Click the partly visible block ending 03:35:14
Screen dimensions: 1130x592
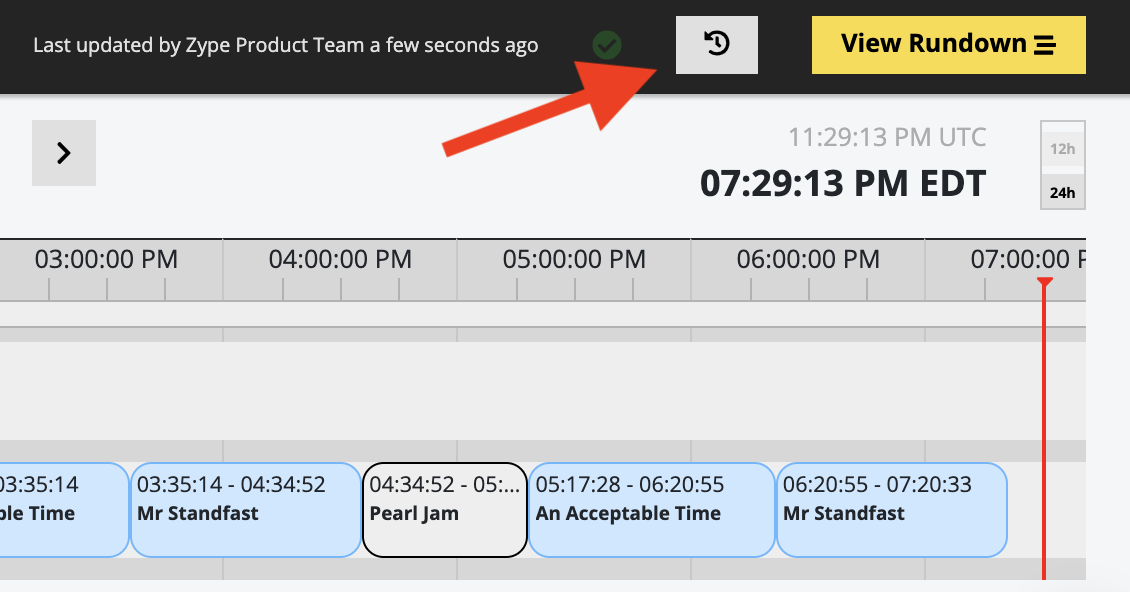pyautogui.click(x=64, y=510)
